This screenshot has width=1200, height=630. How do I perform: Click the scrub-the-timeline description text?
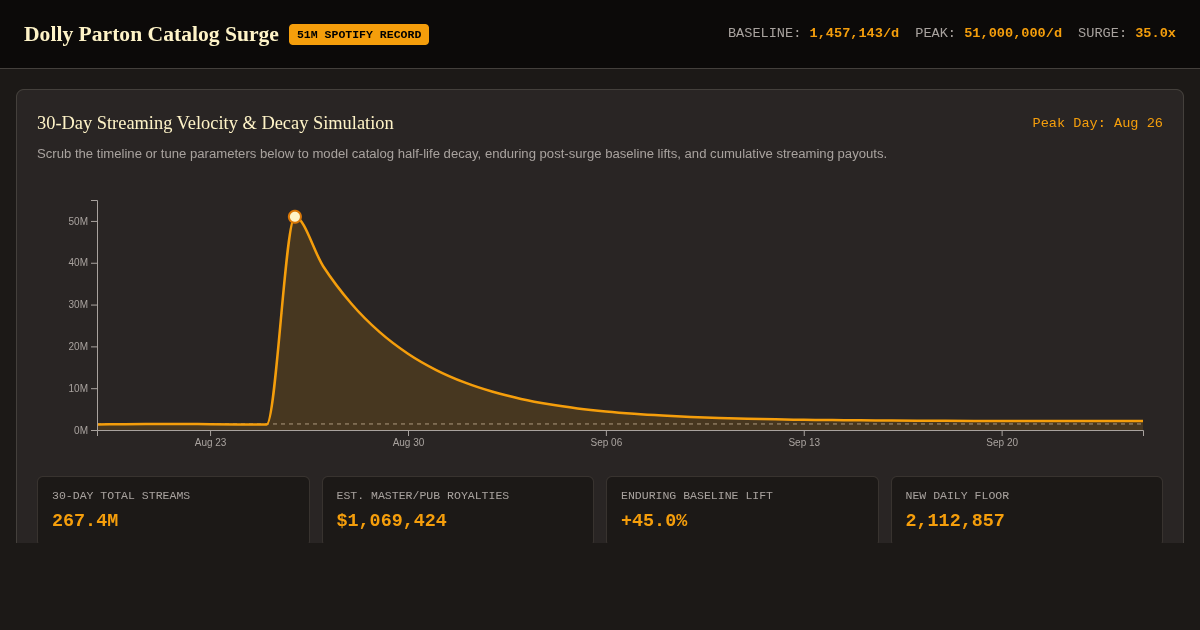[x=462, y=154]
